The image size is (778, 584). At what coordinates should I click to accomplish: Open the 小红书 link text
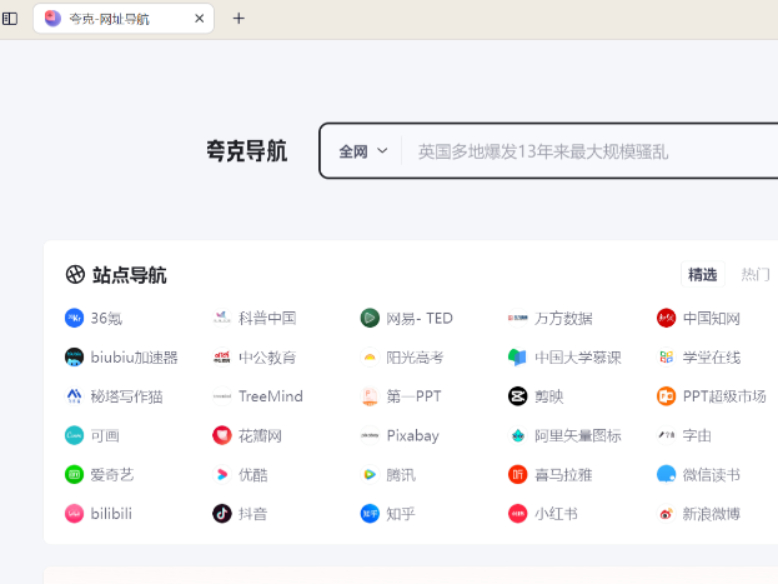[x=556, y=514]
